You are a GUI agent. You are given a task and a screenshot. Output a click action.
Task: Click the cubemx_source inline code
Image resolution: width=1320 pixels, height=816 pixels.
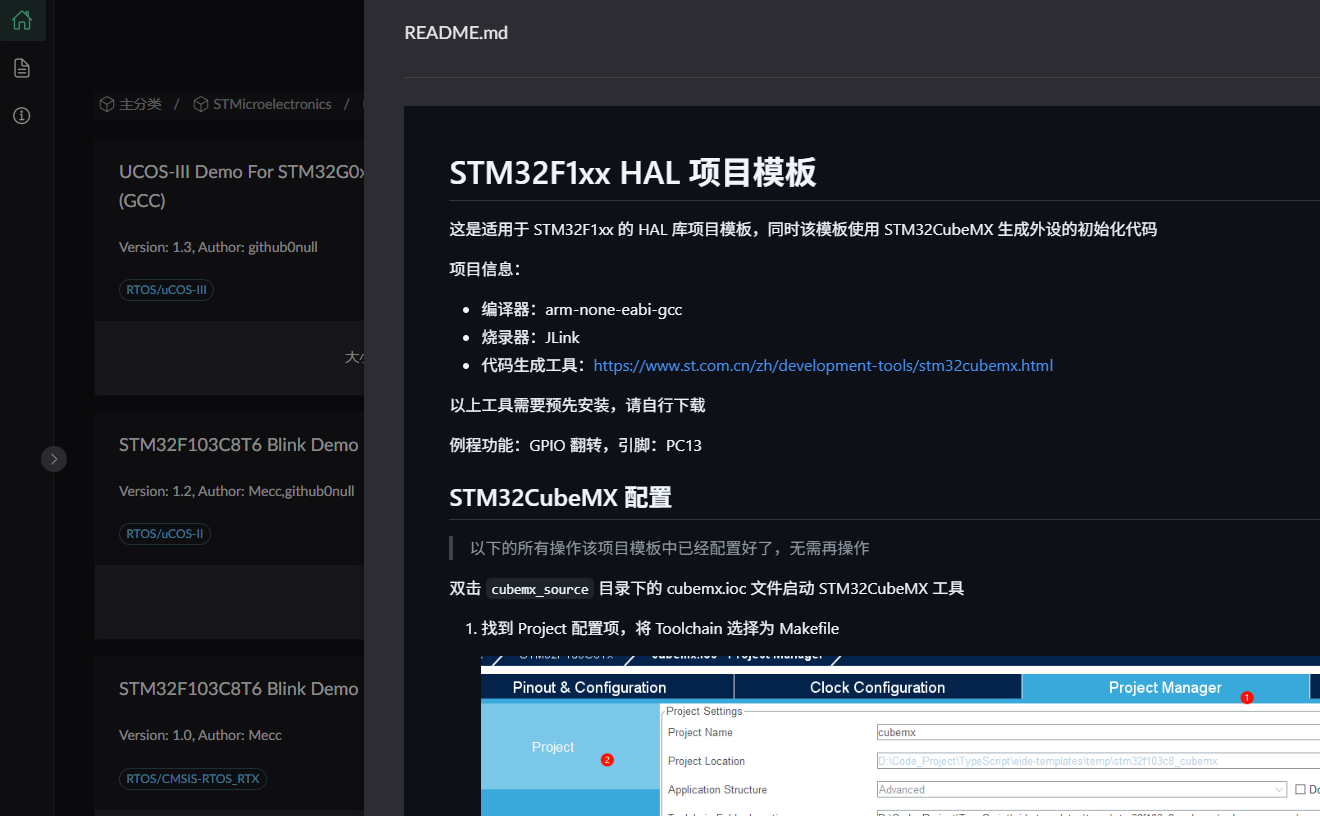click(x=540, y=589)
